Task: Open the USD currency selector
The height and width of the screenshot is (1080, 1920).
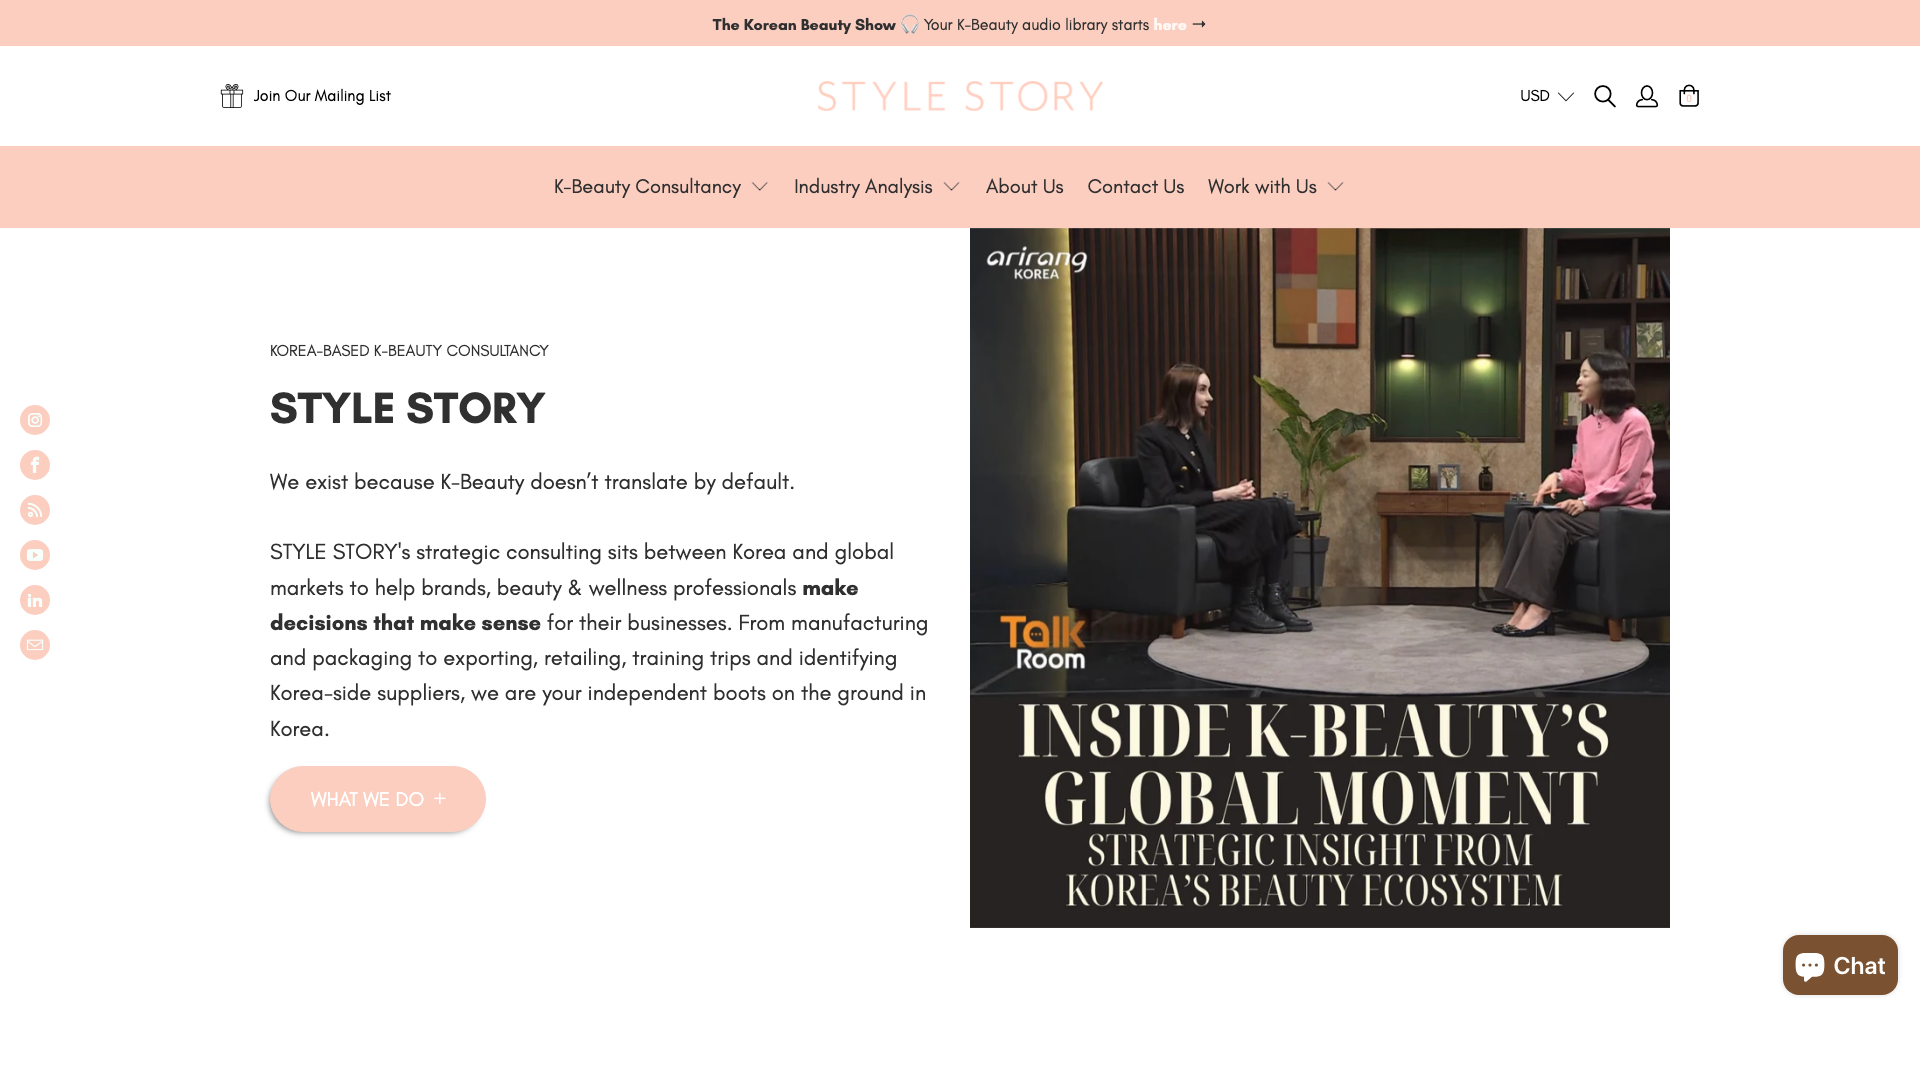Action: click(x=1547, y=96)
